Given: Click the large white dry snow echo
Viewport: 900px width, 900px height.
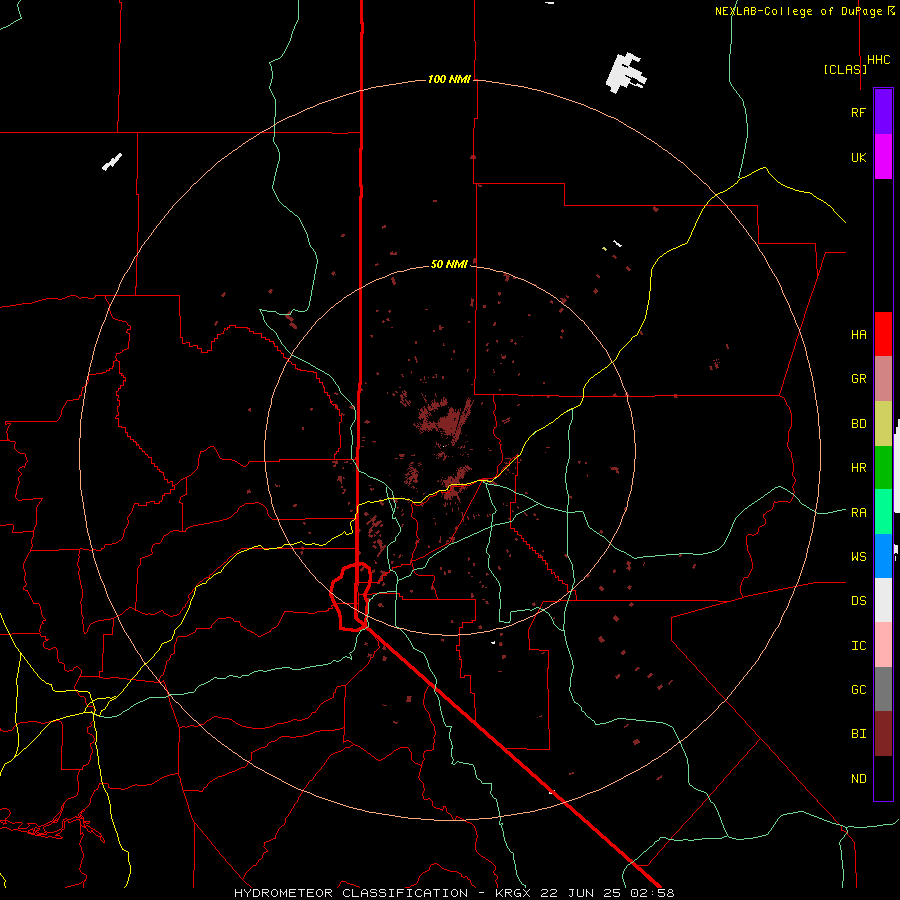Looking at the screenshot, I should 626,72.
